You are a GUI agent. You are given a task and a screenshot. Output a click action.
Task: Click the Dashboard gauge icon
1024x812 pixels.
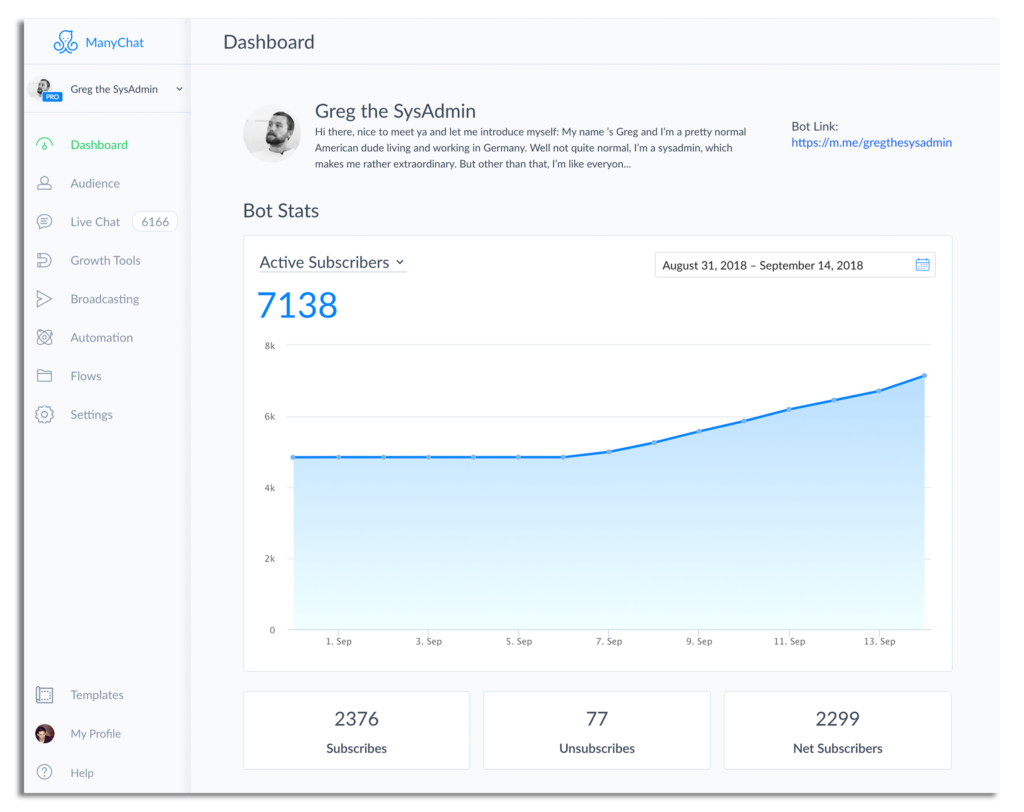tap(44, 144)
